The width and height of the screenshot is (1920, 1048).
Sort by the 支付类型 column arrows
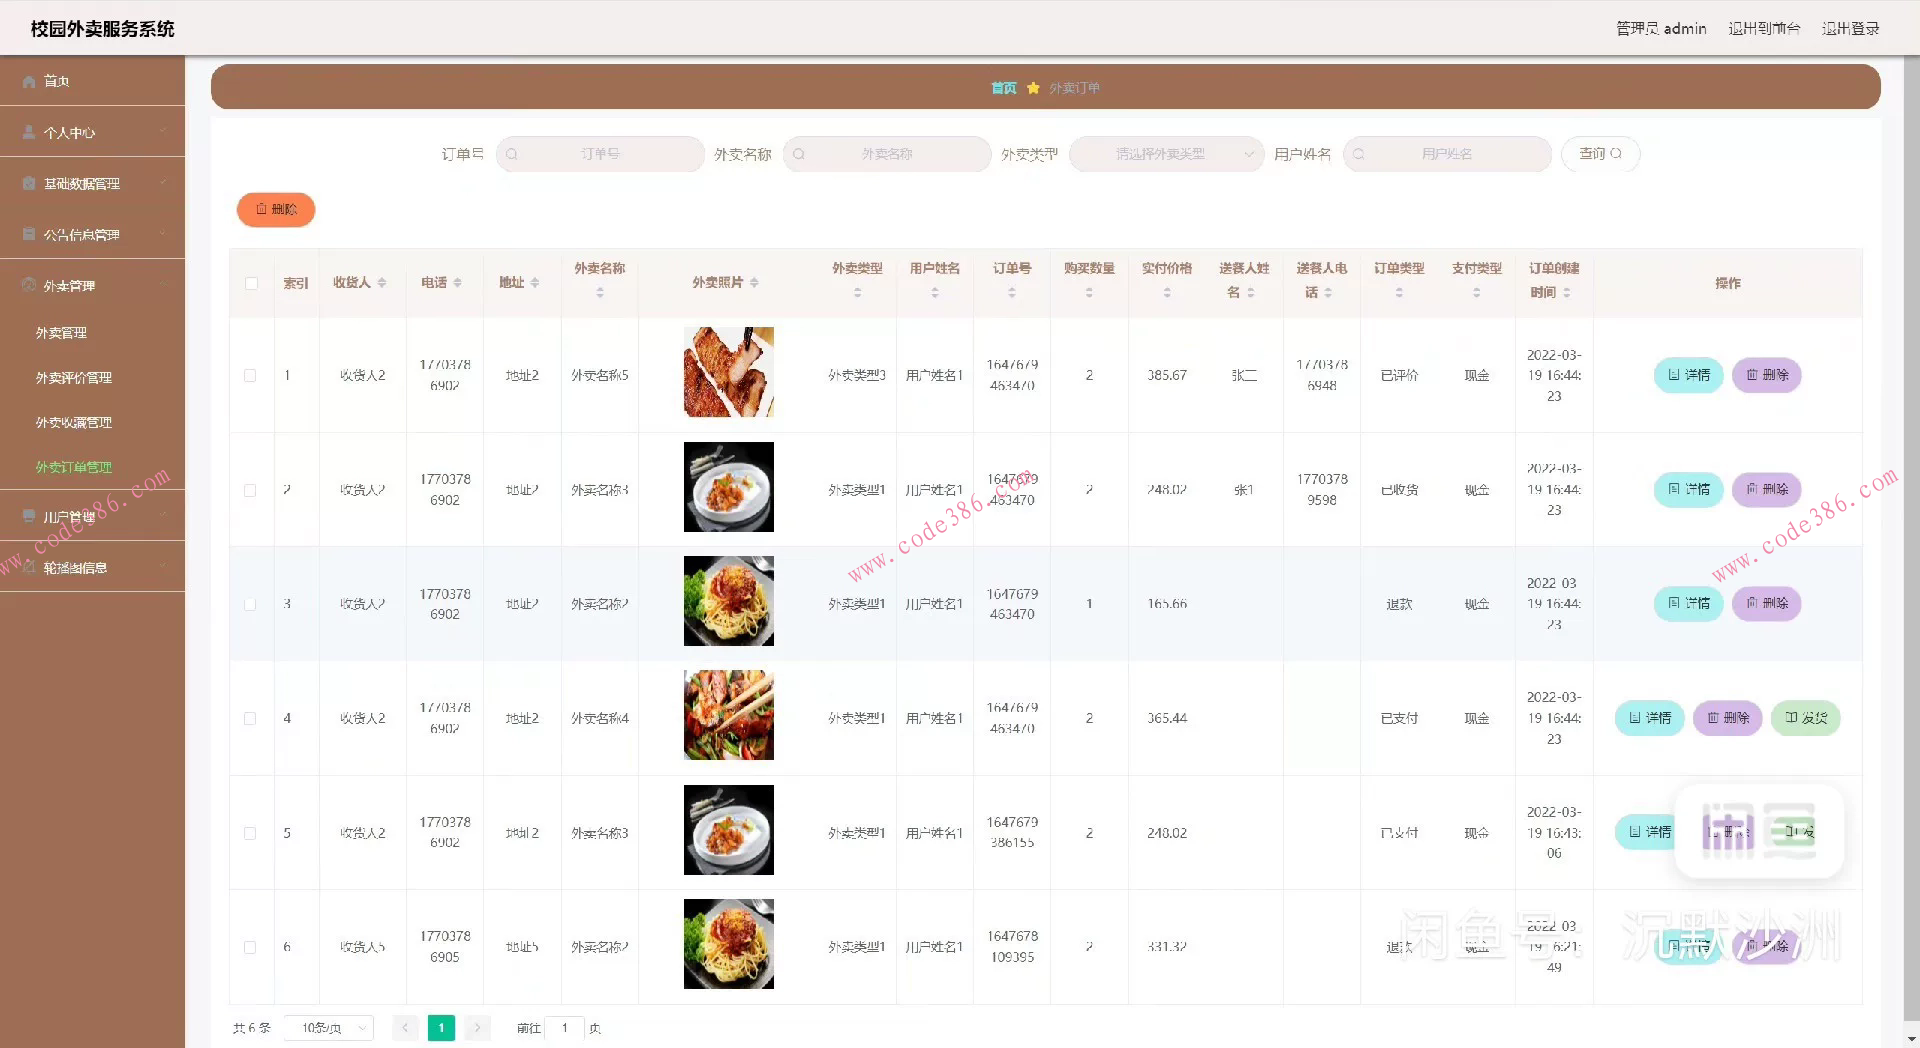point(1477,293)
